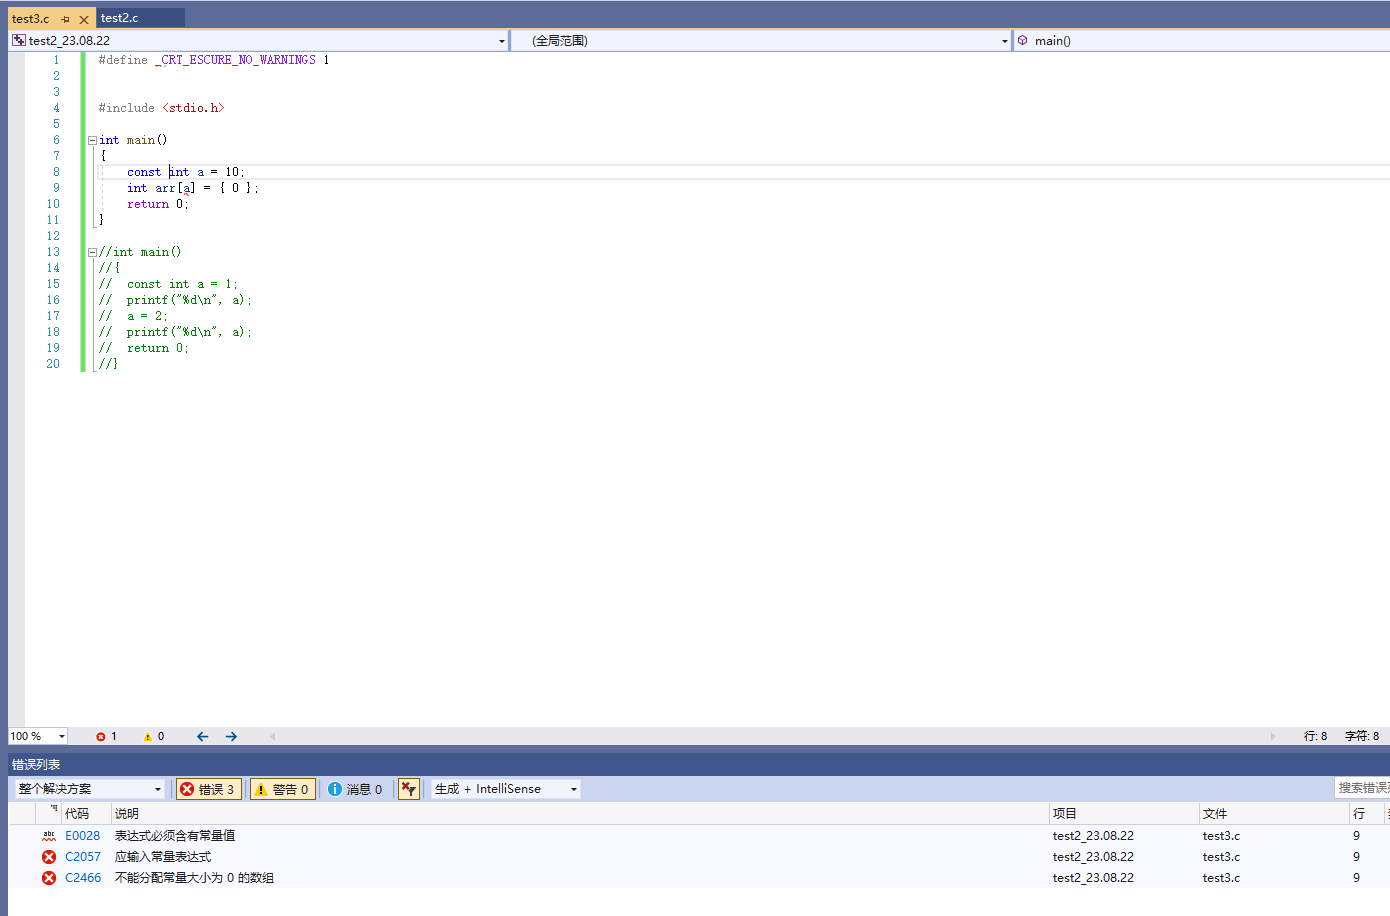Toggle the 消息 0 messages filter

(355, 789)
